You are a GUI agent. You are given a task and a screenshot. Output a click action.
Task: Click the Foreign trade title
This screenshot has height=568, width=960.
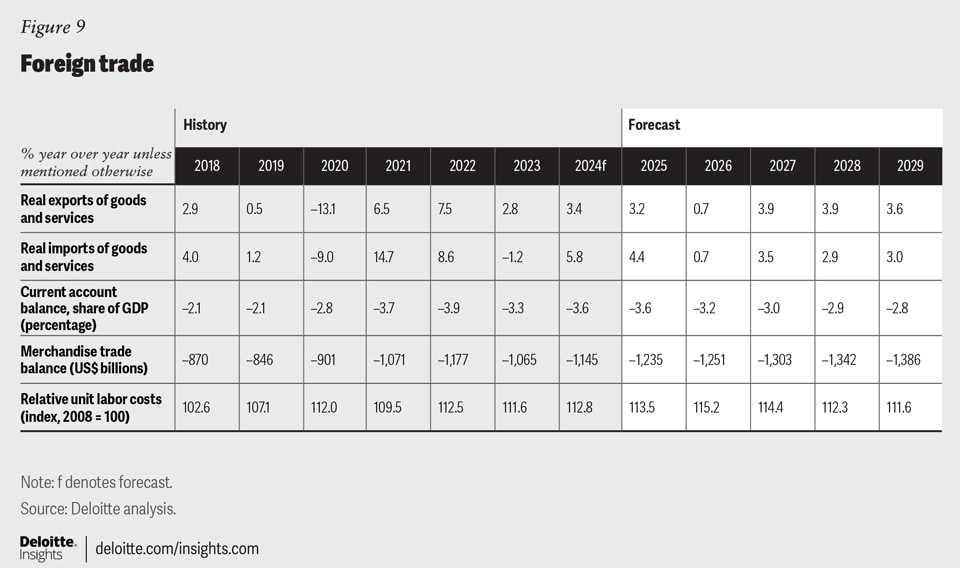click(x=87, y=64)
